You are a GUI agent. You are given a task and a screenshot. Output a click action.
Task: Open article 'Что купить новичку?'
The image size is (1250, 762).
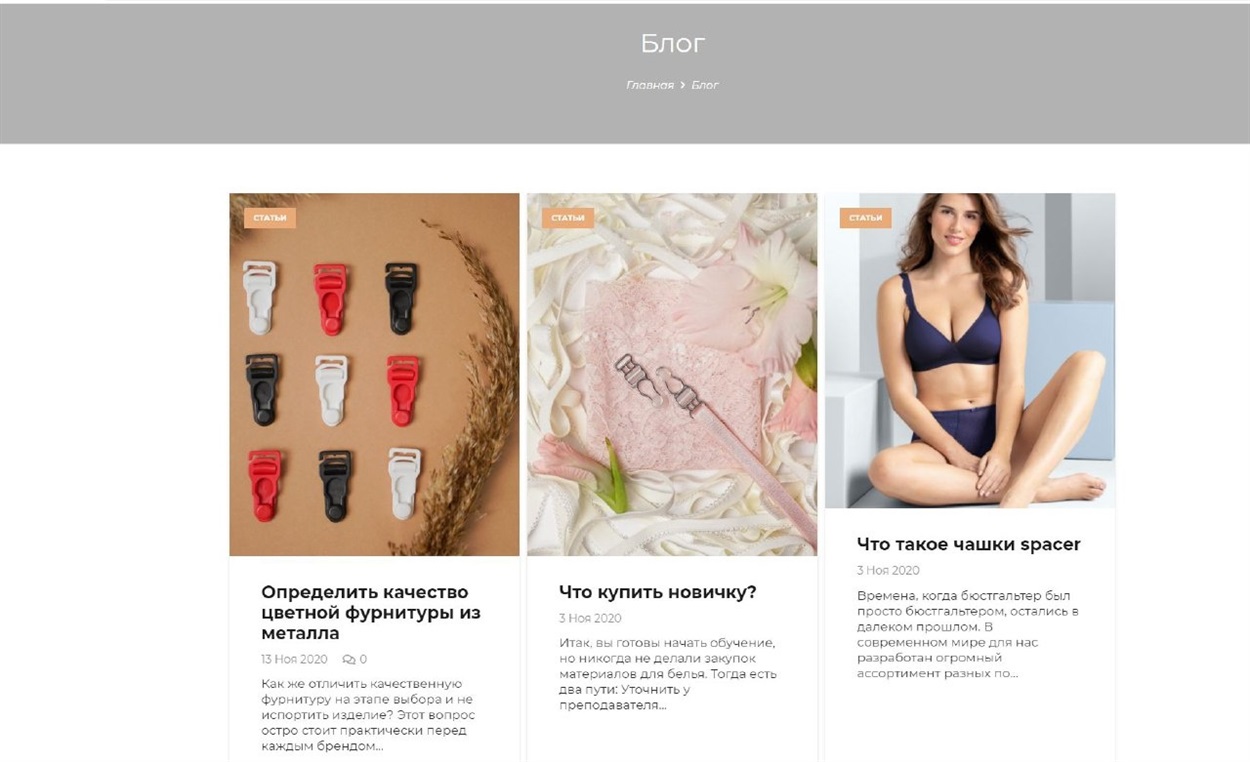[658, 592]
